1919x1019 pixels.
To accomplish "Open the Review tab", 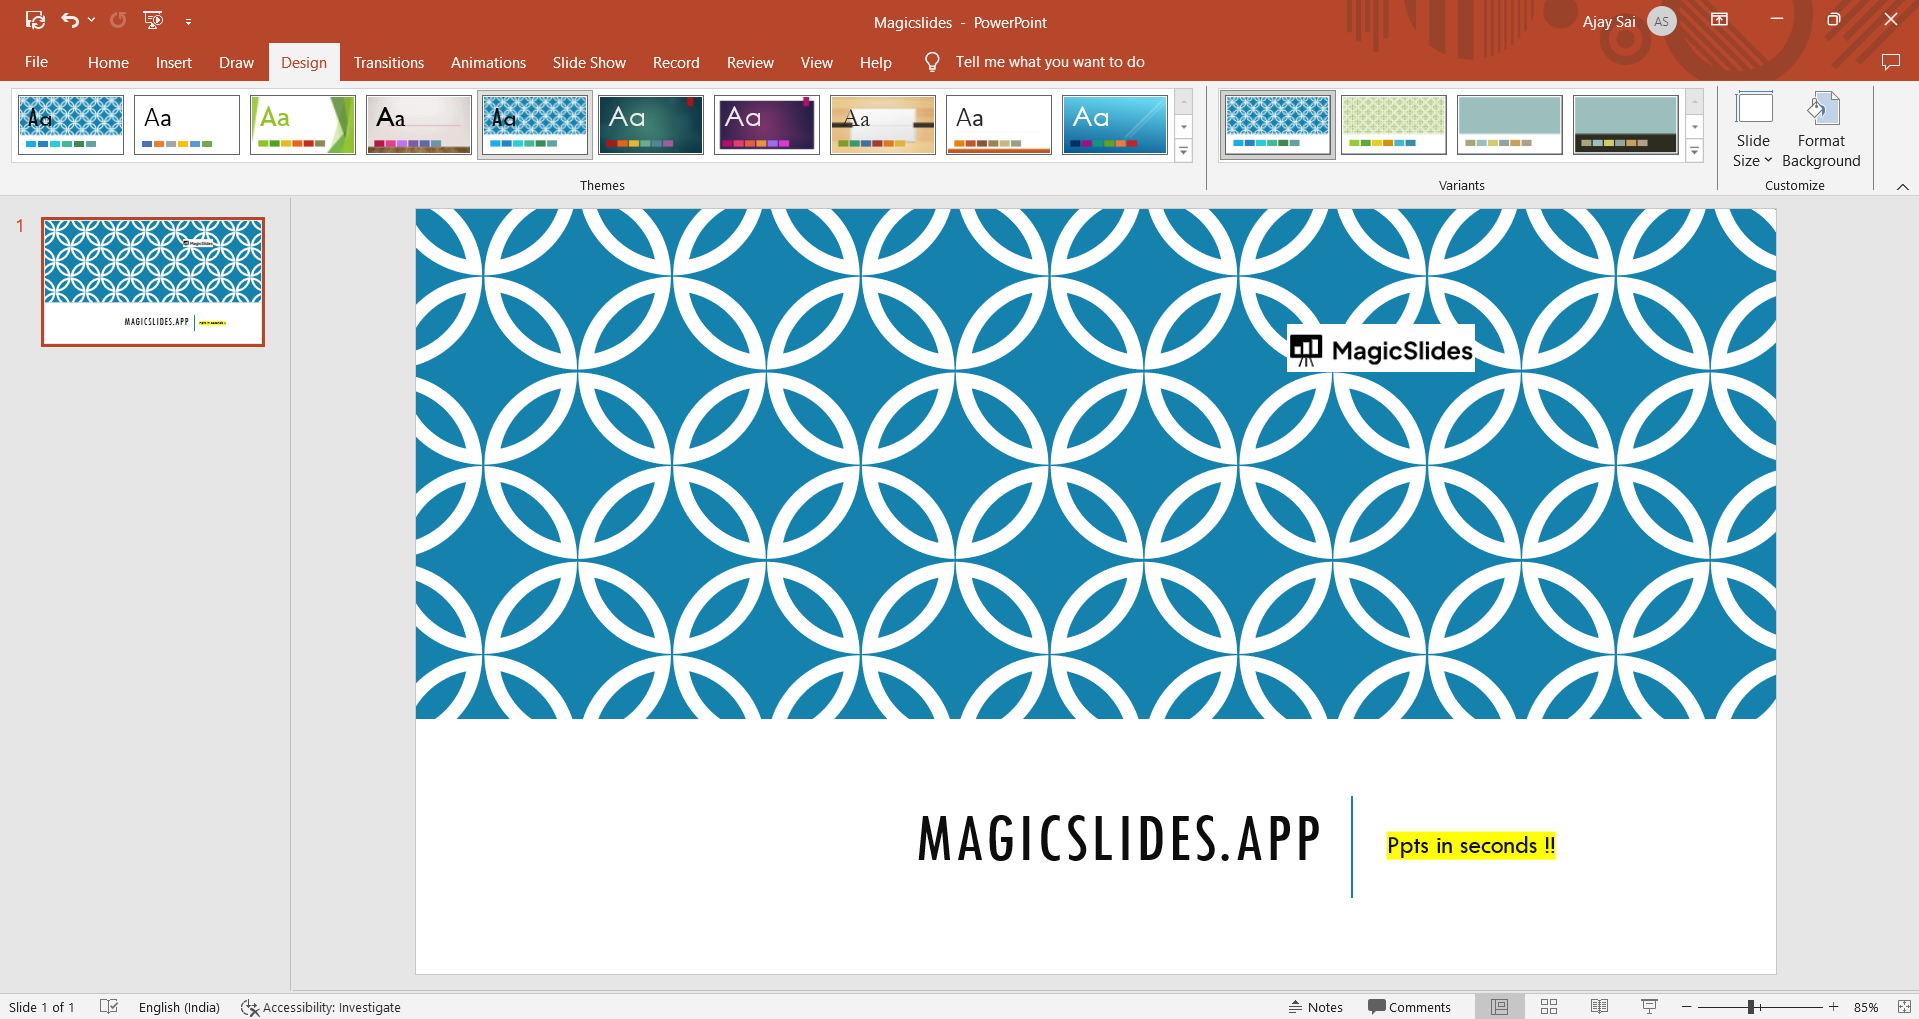I will pos(750,62).
